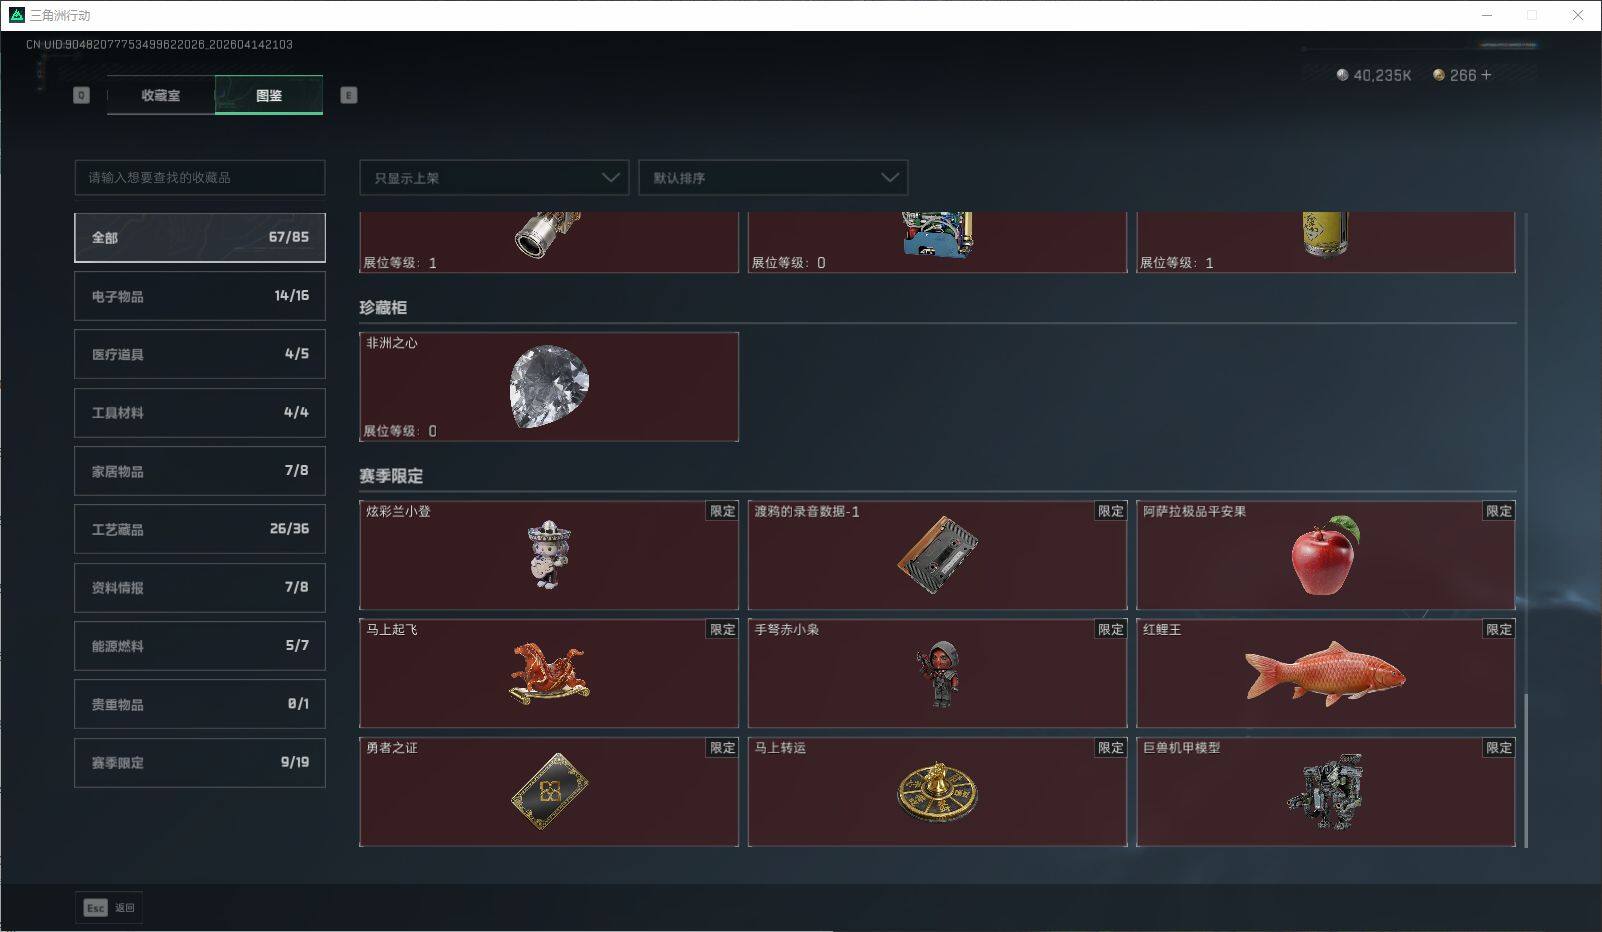Open the 默认排序 sort dropdown

tap(773, 178)
